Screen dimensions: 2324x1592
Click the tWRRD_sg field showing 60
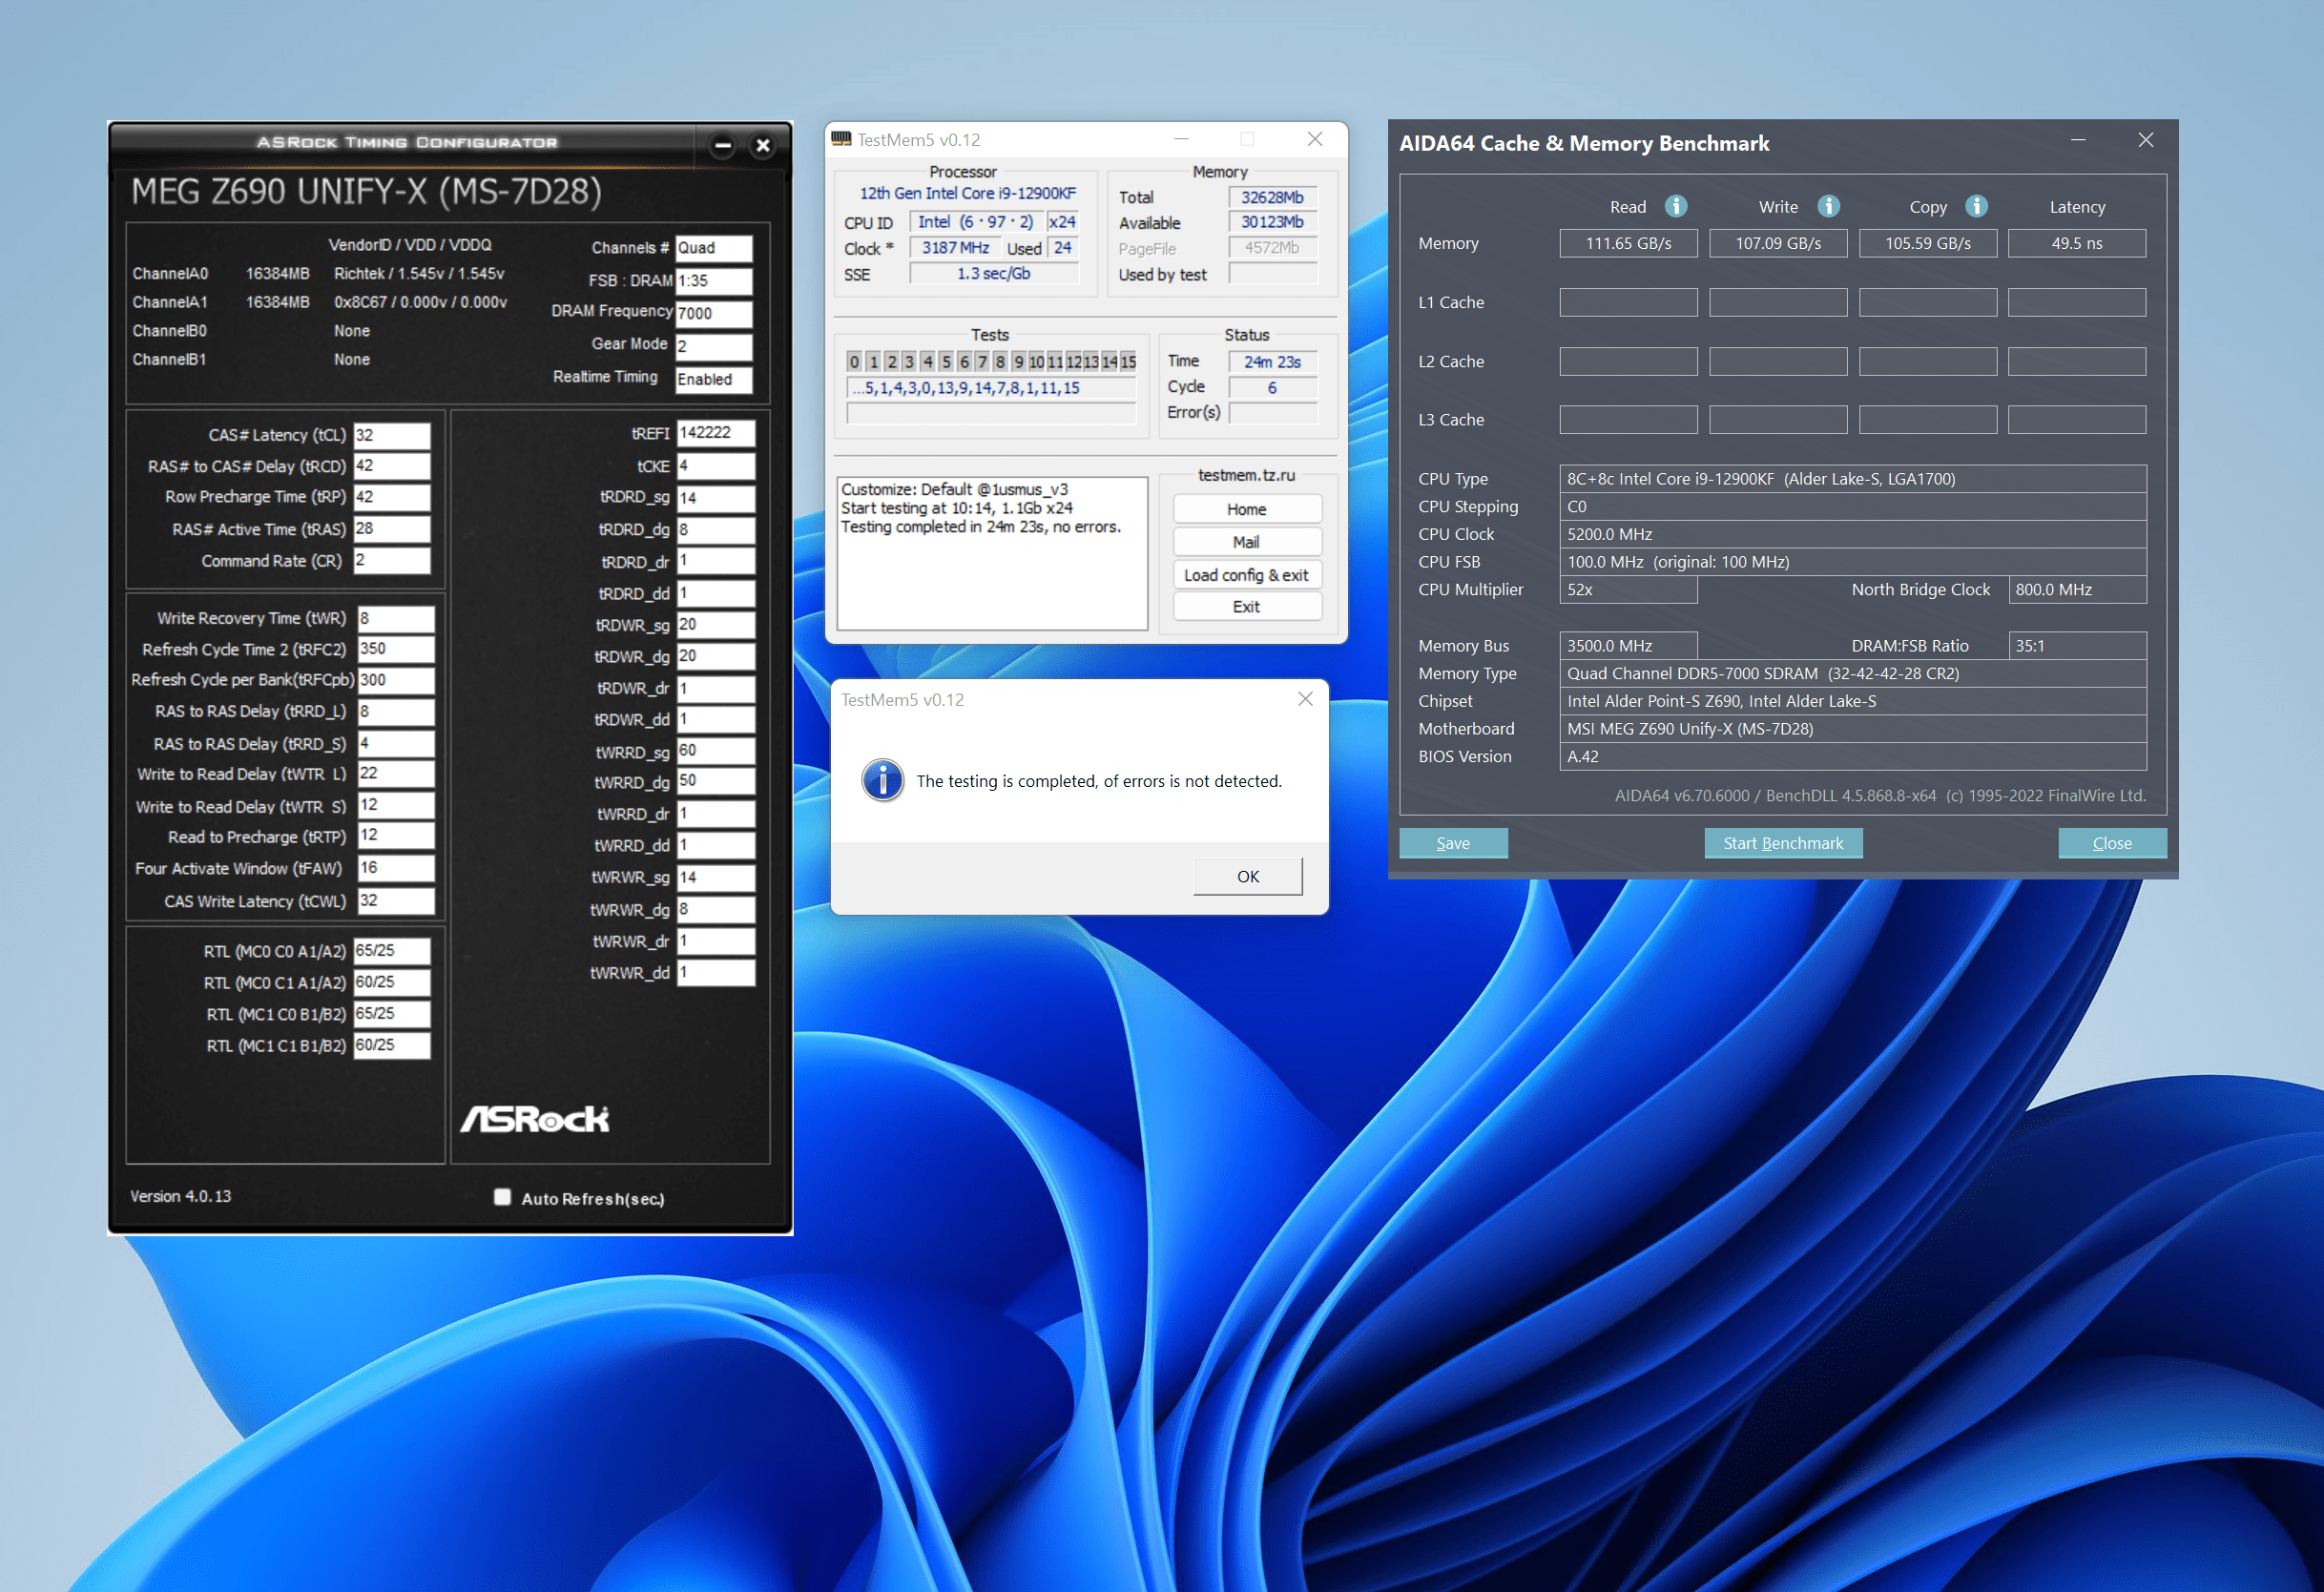[x=716, y=751]
